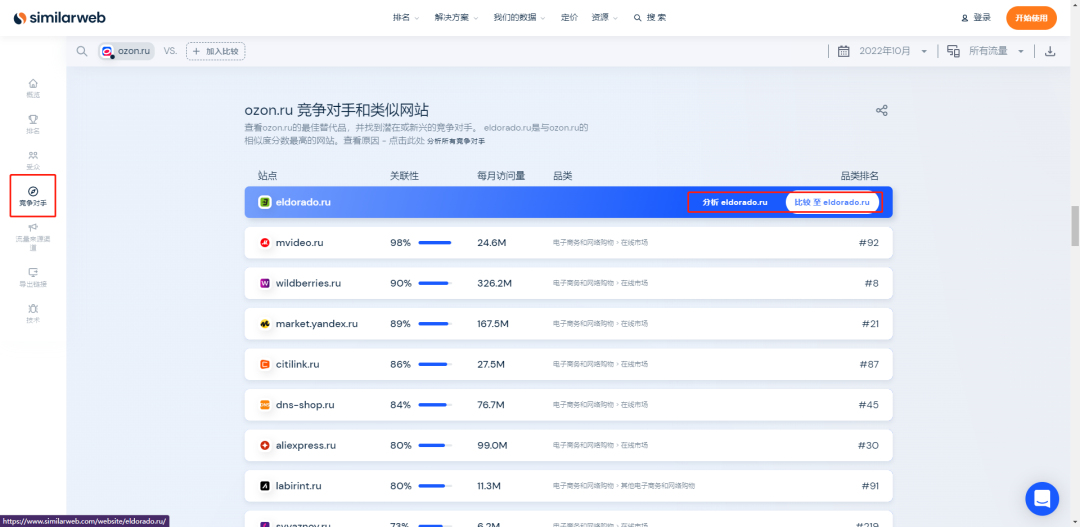The height and width of the screenshot is (527, 1080).
Task: Click the 品类排名 column header
Action: [x=860, y=176]
